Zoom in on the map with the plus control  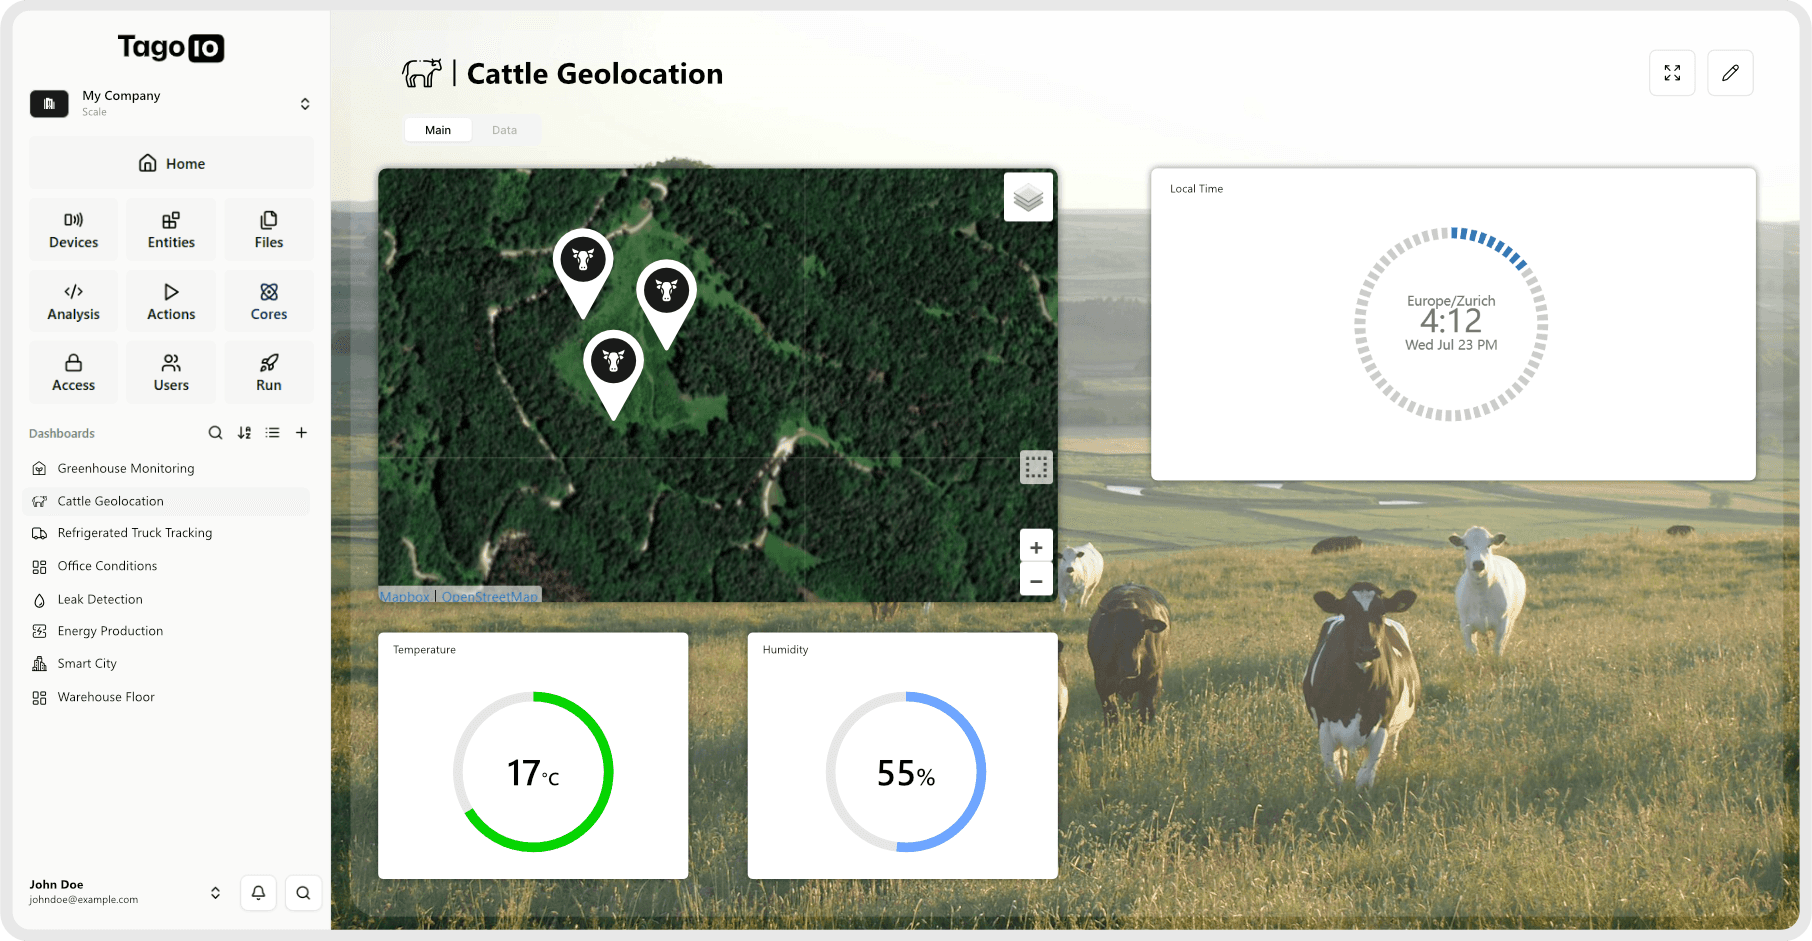1036,546
